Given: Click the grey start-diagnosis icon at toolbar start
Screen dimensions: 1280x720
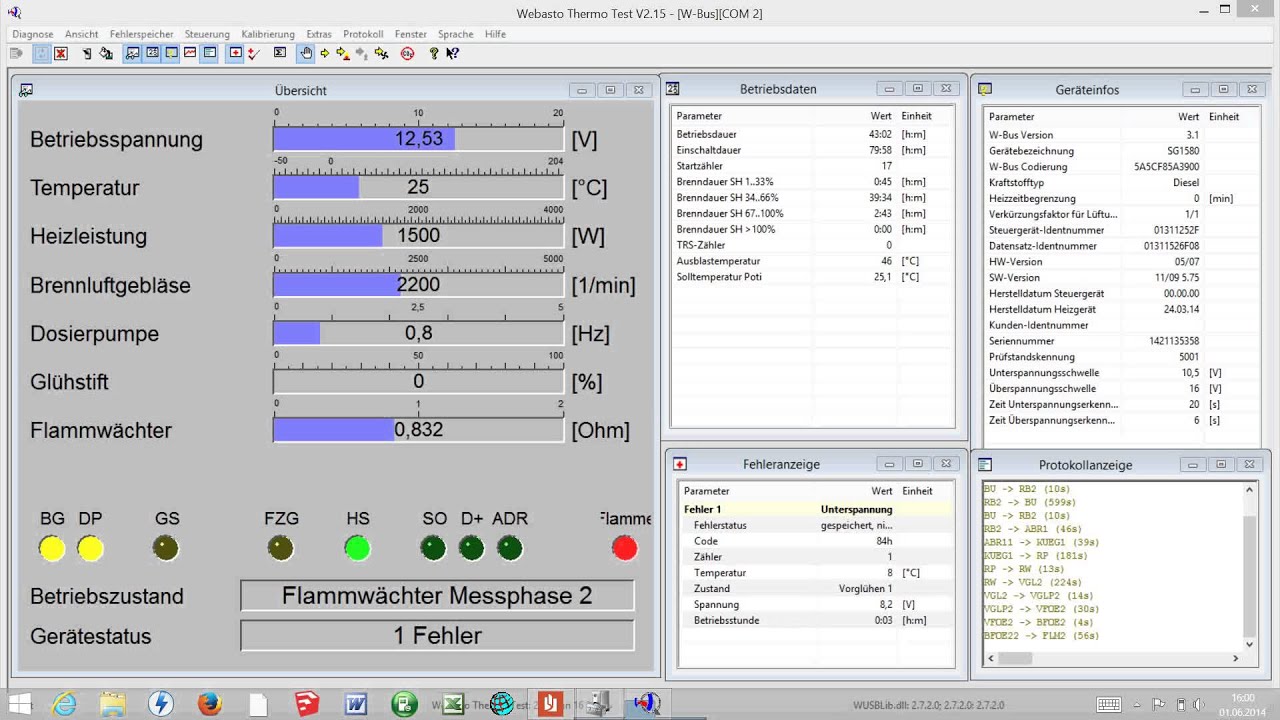Looking at the screenshot, I should point(16,53).
